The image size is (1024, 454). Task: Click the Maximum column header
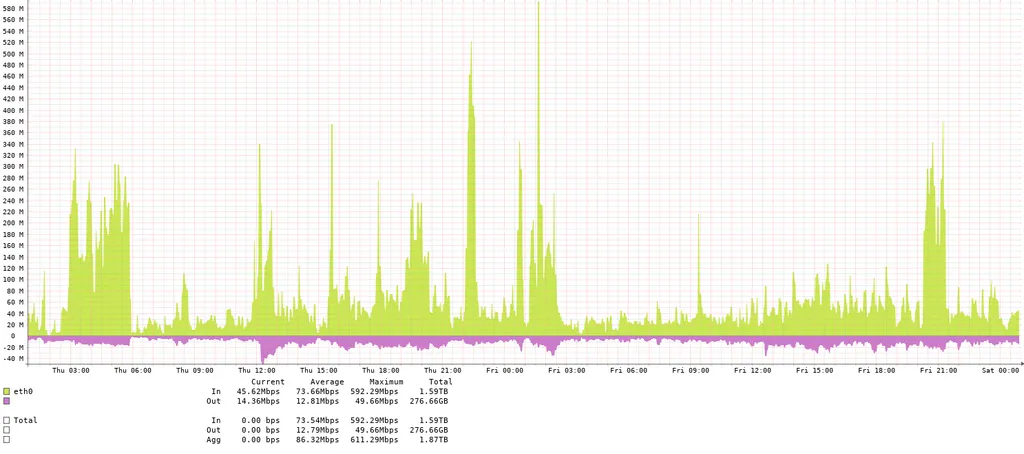click(x=385, y=382)
